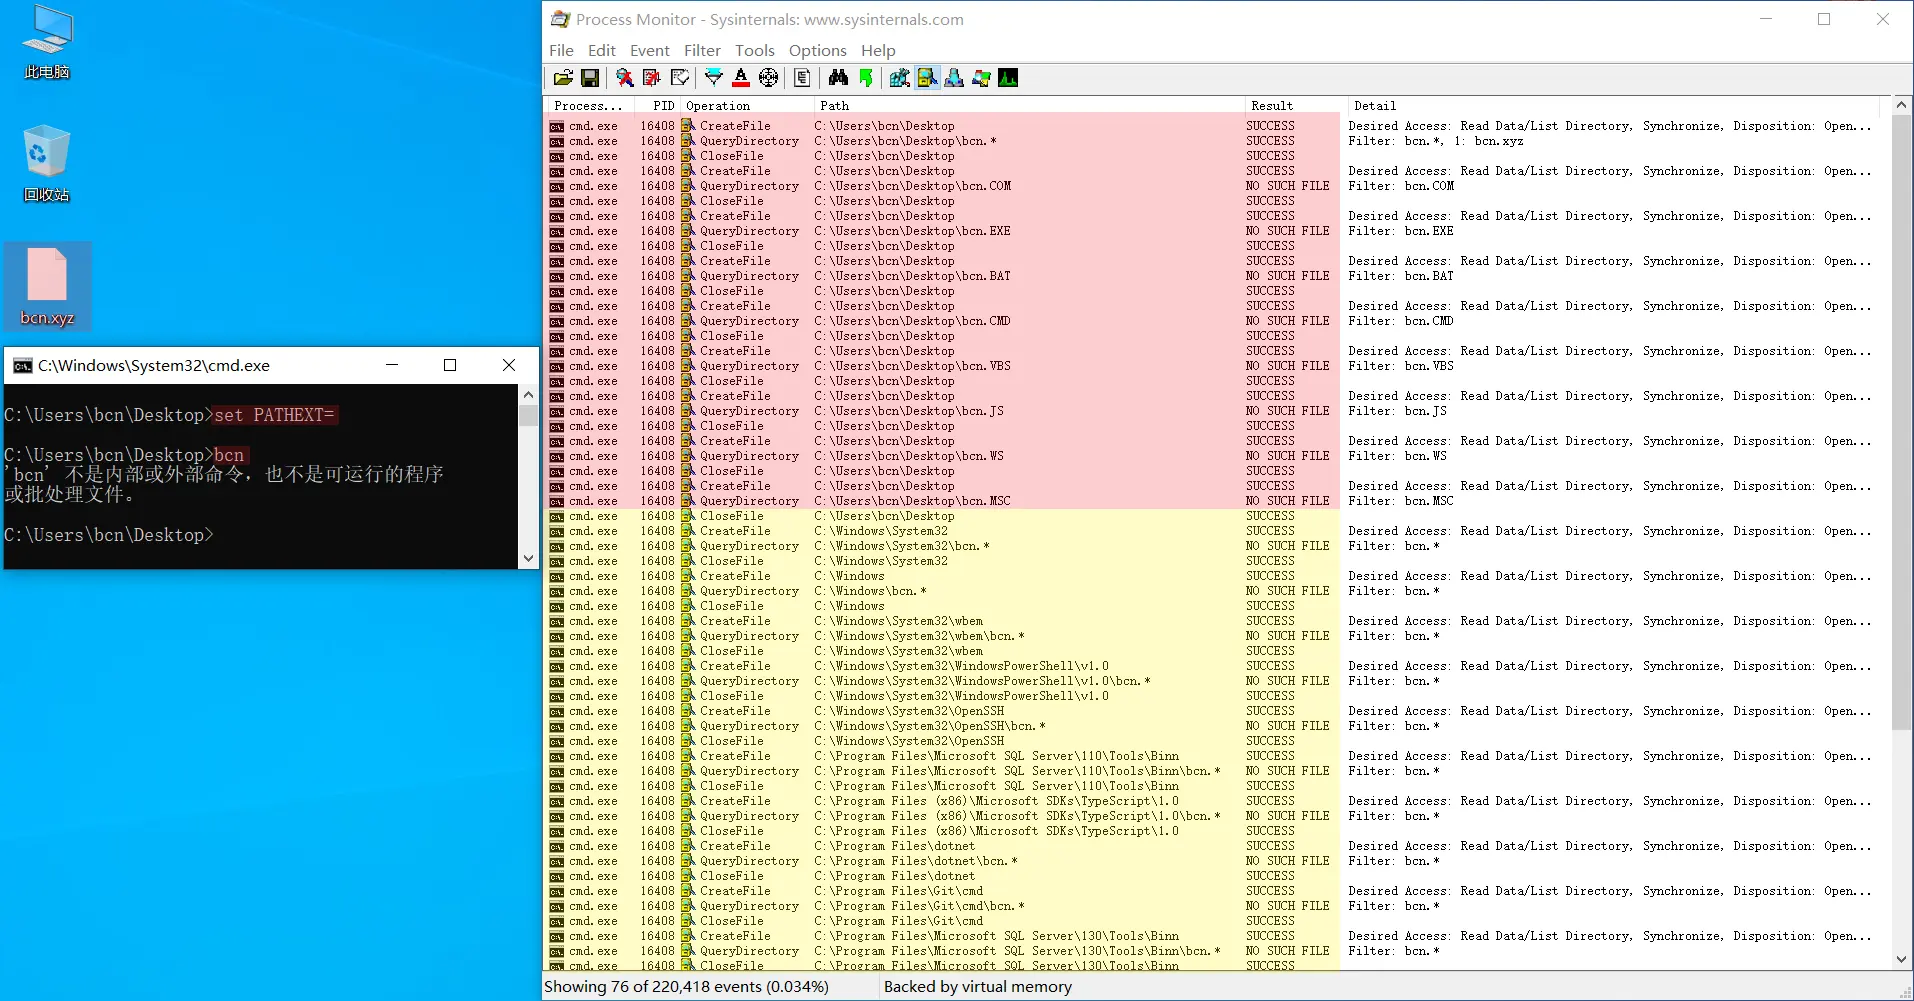Image resolution: width=1914 pixels, height=1001 pixels.
Task: Click the event list scroll down arrow
Action: 1902,959
